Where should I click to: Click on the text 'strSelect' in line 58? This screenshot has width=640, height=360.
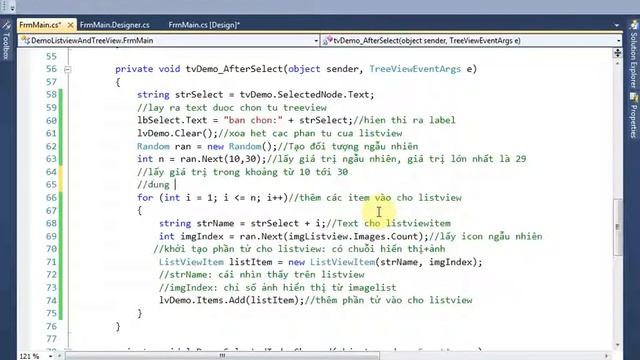click(x=199, y=95)
